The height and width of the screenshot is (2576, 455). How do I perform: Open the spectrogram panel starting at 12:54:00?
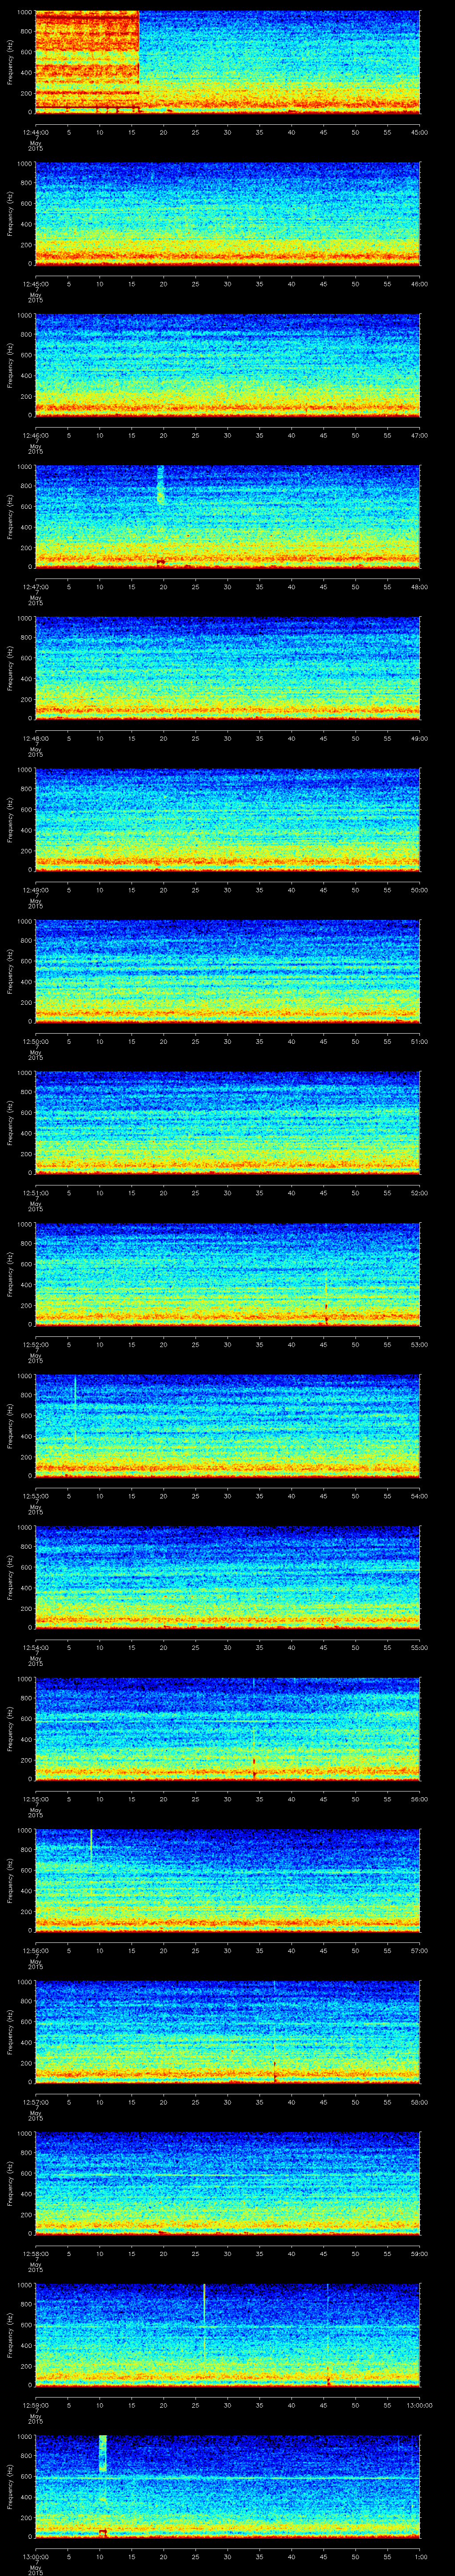click(227, 1577)
